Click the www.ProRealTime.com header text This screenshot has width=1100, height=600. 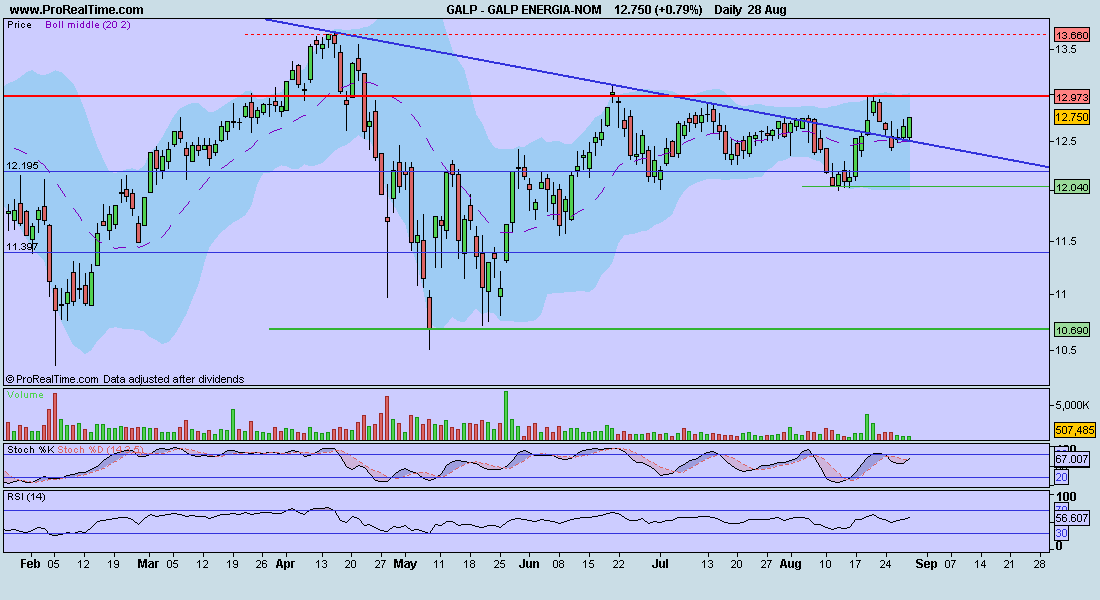click(76, 10)
